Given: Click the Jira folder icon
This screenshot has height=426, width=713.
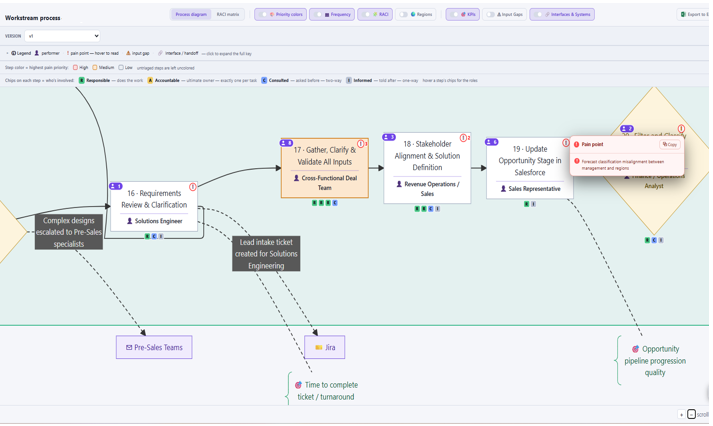Looking at the screenshot, I should [319, 347].
